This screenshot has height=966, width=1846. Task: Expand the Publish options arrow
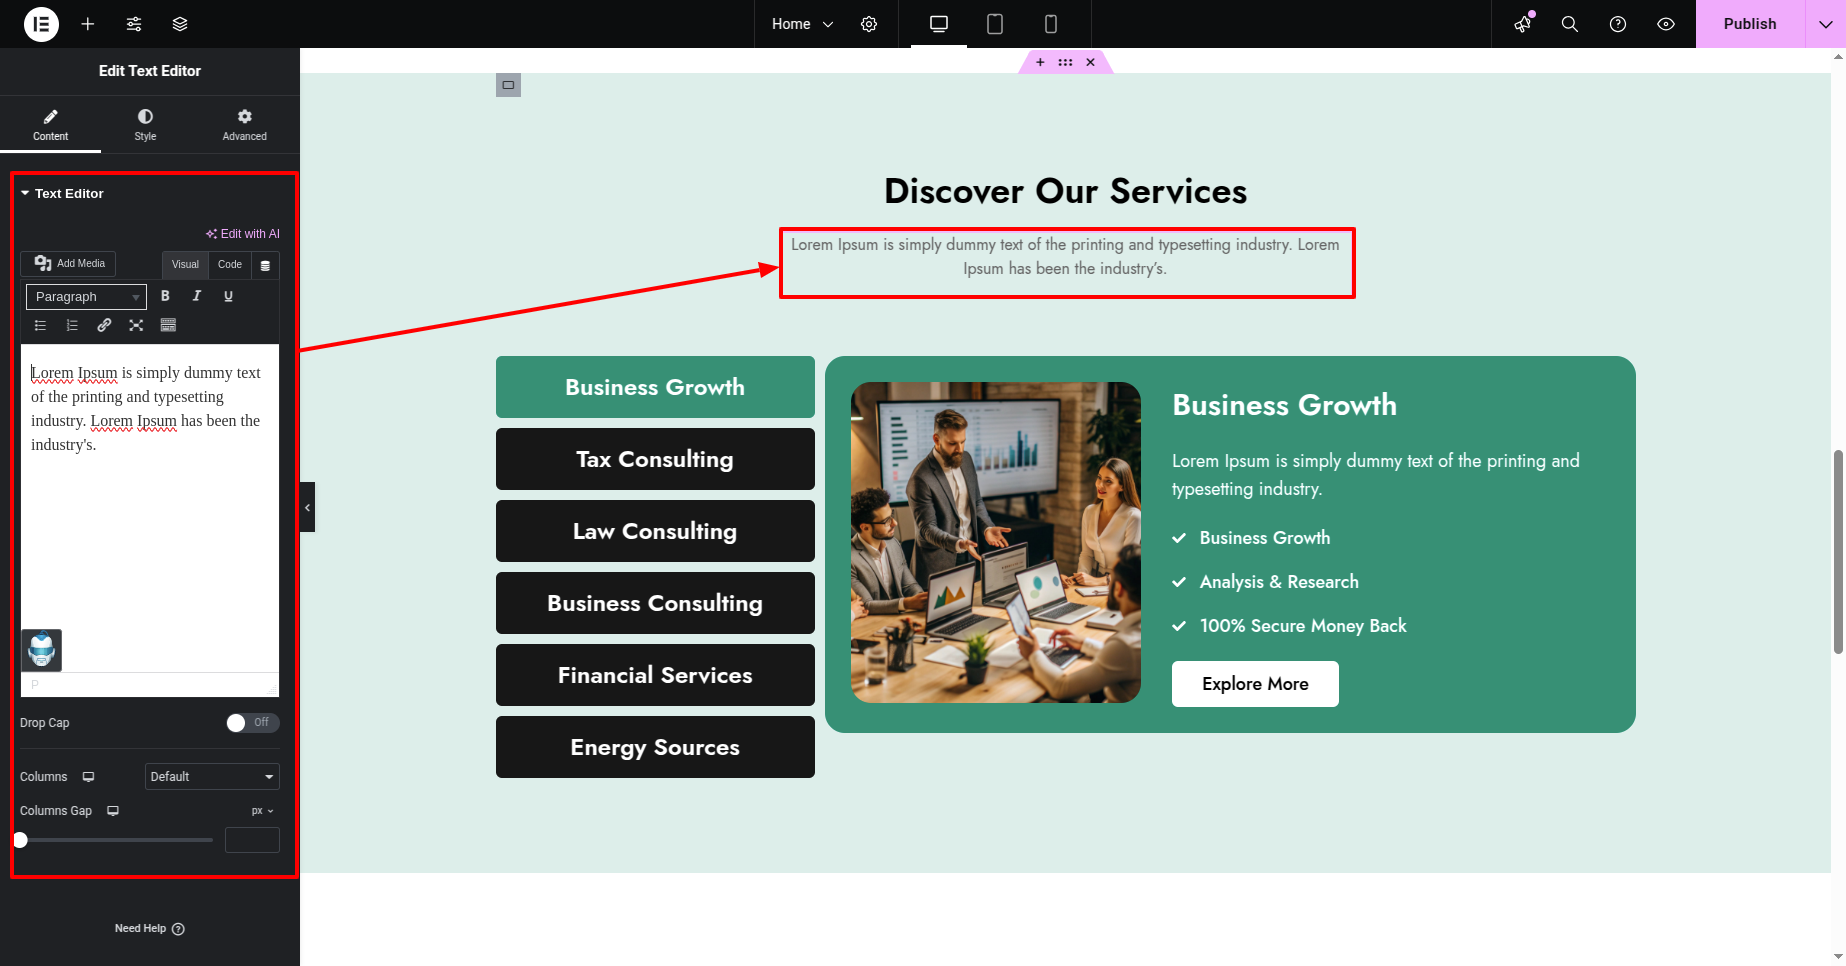[x=1825, y=24]
